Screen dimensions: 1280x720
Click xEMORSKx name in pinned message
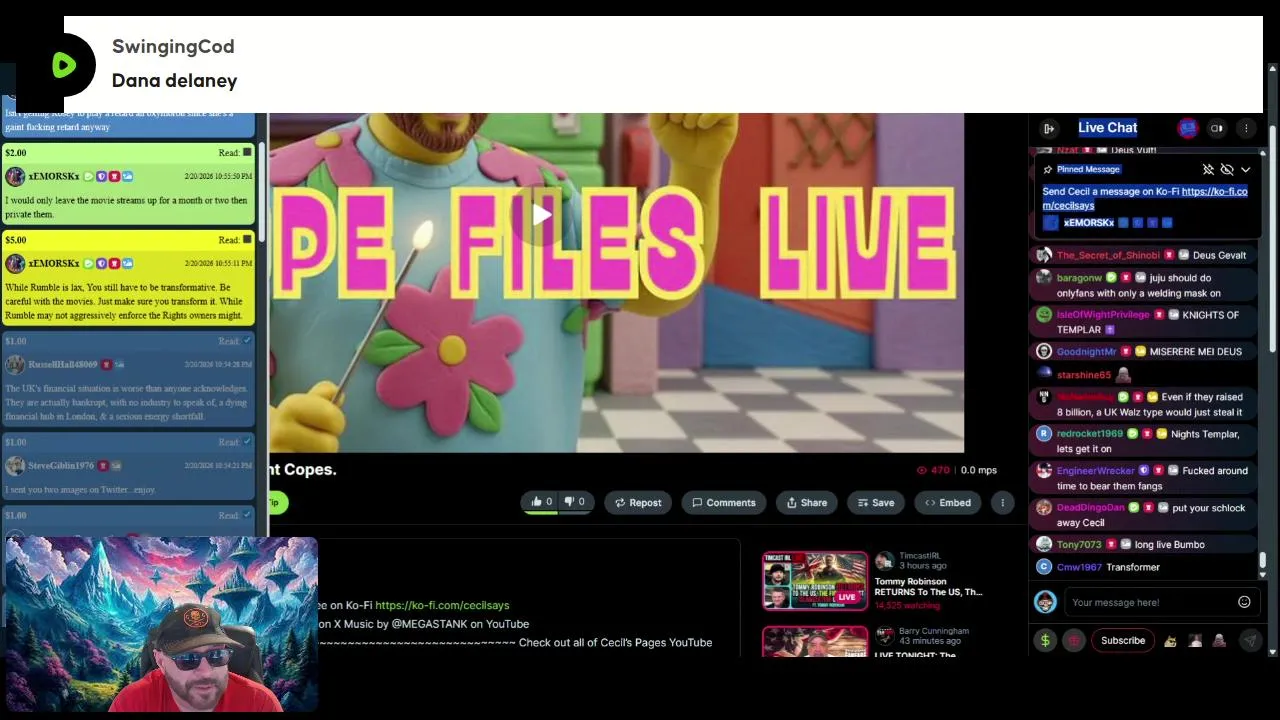tap(1088, 223)
